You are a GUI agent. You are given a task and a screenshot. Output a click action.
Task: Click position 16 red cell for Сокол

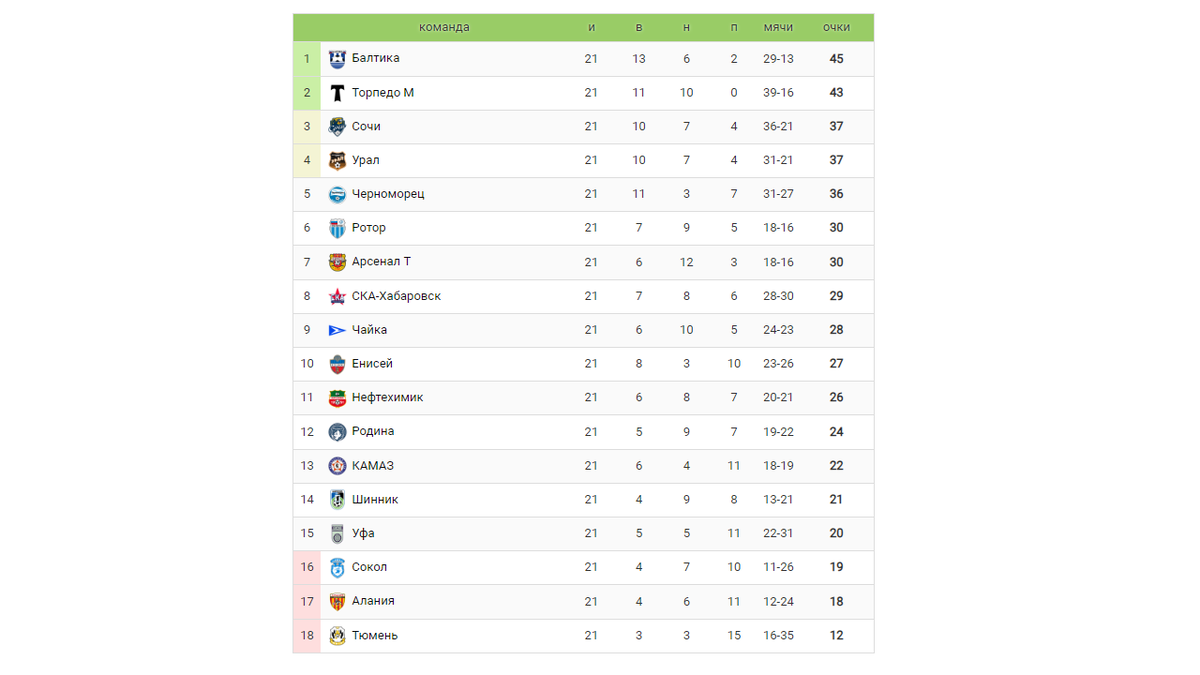(x=307, y=568)
